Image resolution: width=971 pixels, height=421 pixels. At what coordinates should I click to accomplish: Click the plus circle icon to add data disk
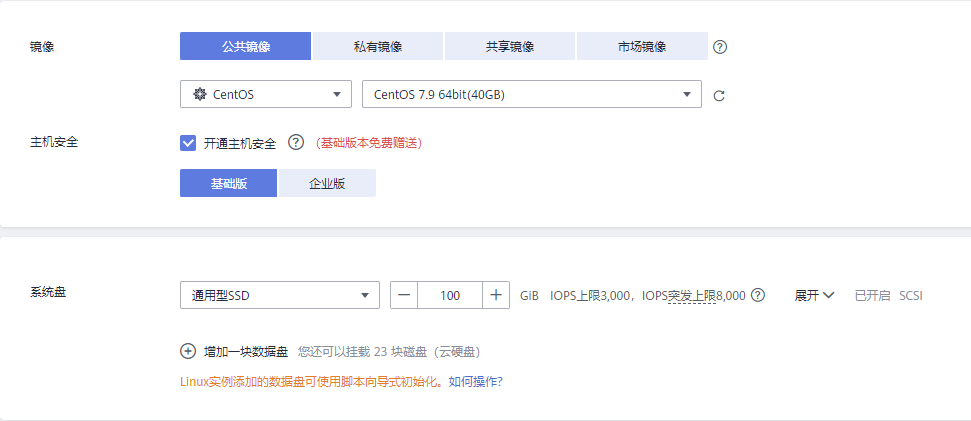point(188,351)
